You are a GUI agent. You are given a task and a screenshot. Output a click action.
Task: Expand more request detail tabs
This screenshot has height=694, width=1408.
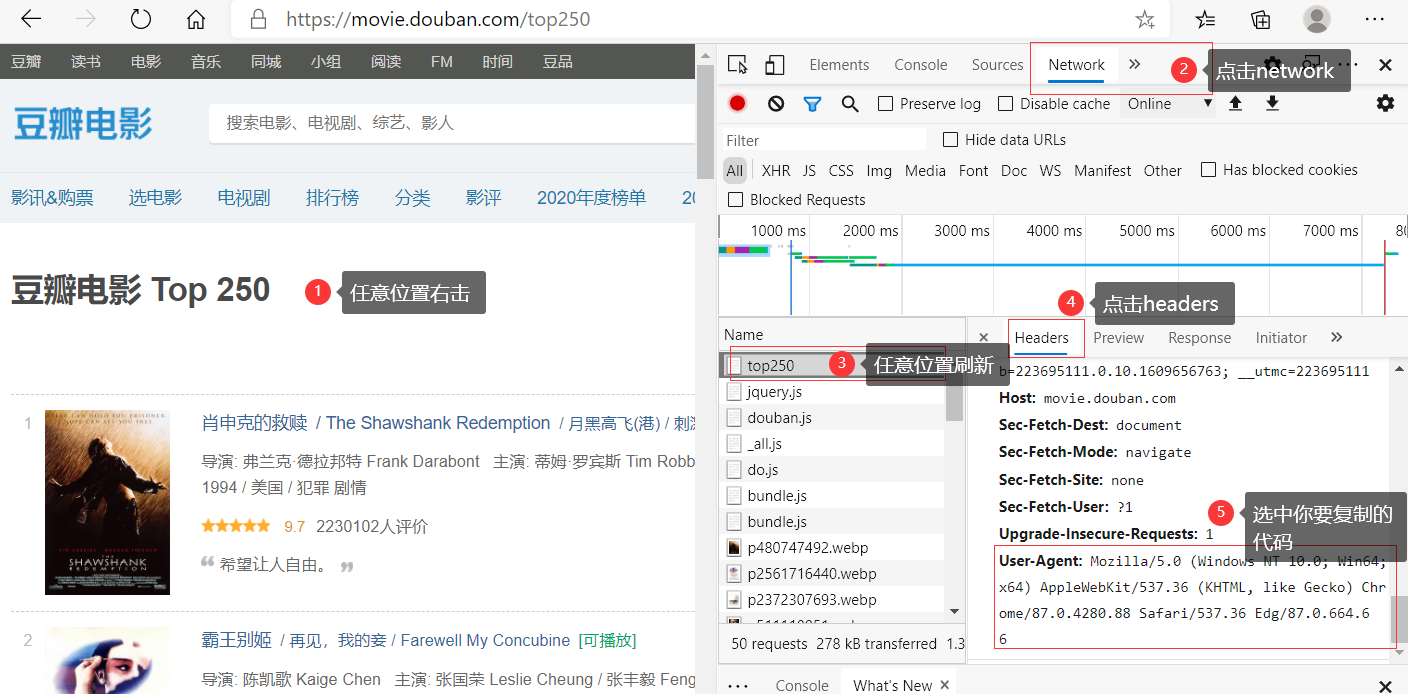tap(1336, 337)
